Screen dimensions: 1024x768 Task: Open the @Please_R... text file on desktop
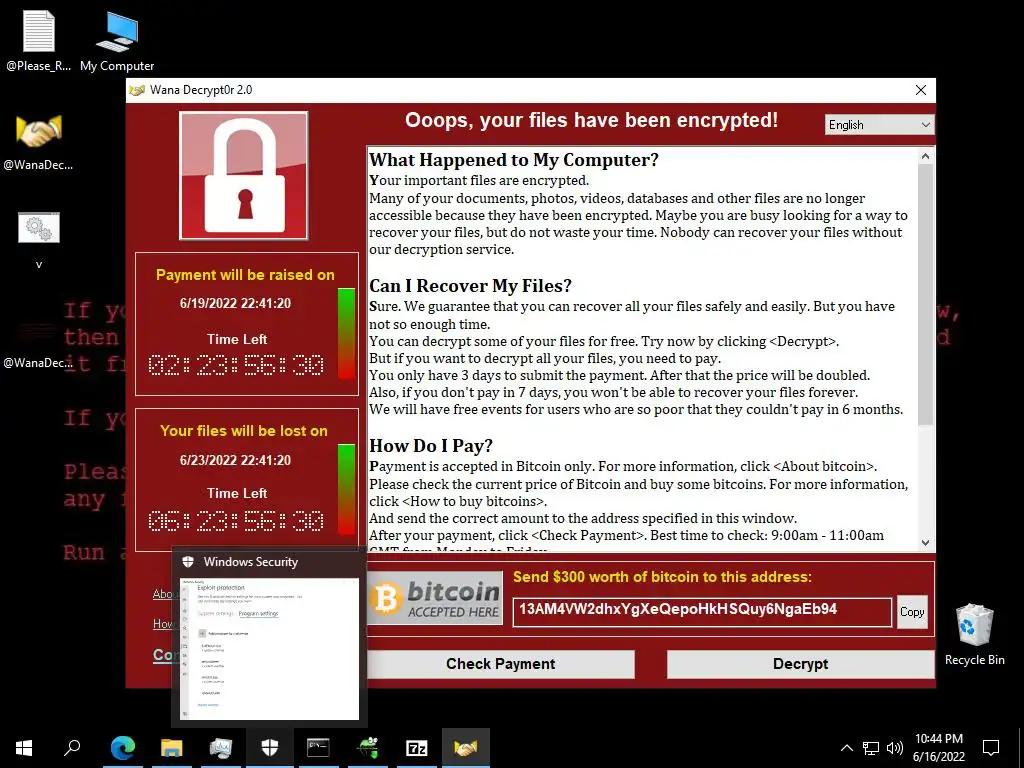pyautogui.click(x=39, y=41)
